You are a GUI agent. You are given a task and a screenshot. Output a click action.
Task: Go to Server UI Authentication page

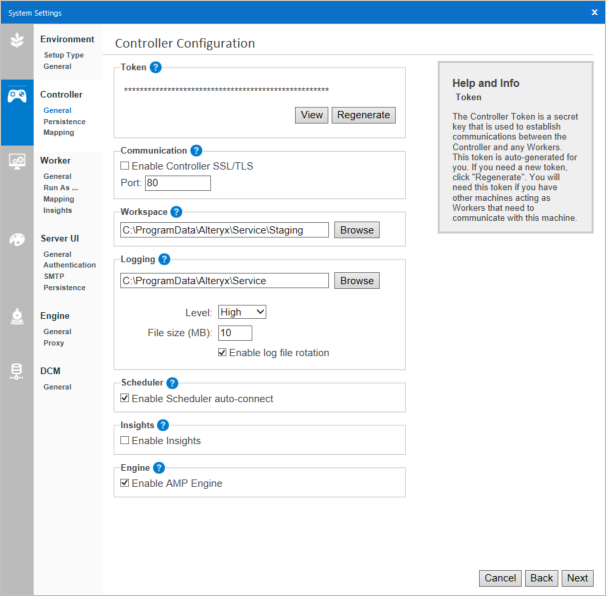[x=69, y=265]
